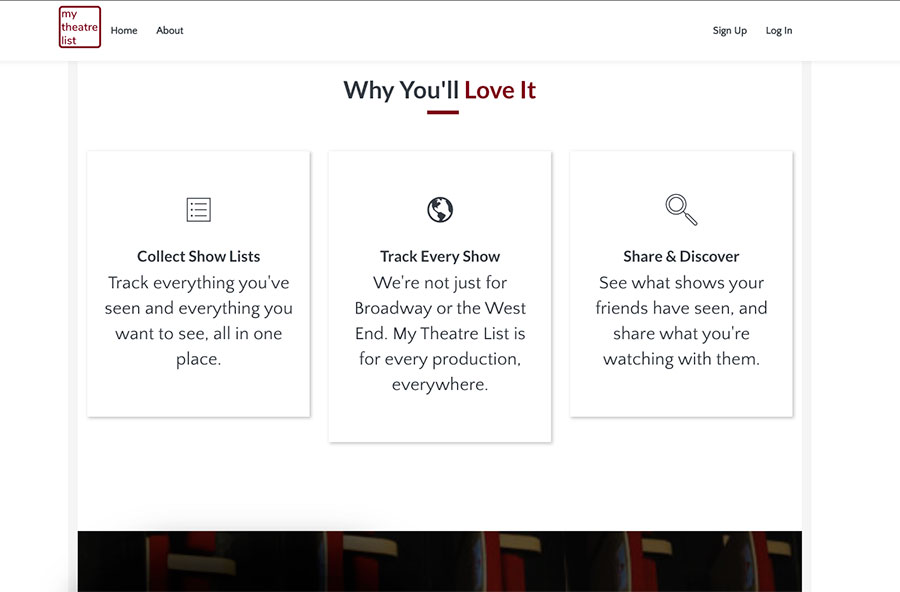This screenshot has width=900, height=592.
Task: Click the Why You'll Love It heading
Action: (x=440, y=90)
